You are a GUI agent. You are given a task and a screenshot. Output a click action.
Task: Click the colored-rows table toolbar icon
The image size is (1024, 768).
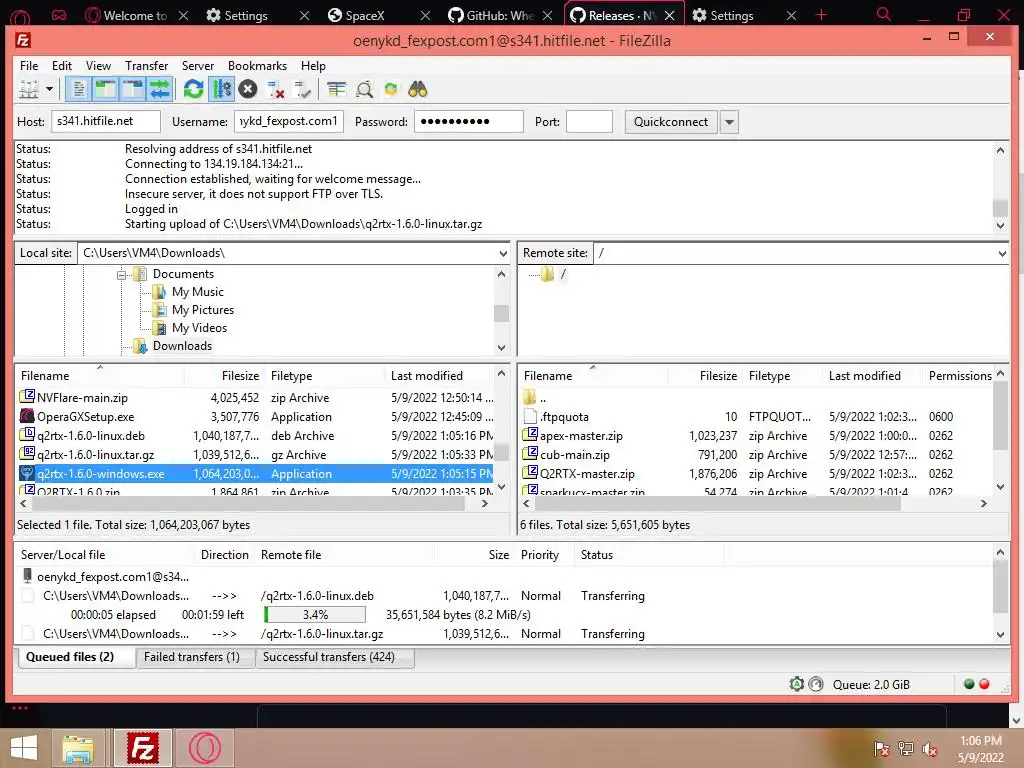coord(336,89)
